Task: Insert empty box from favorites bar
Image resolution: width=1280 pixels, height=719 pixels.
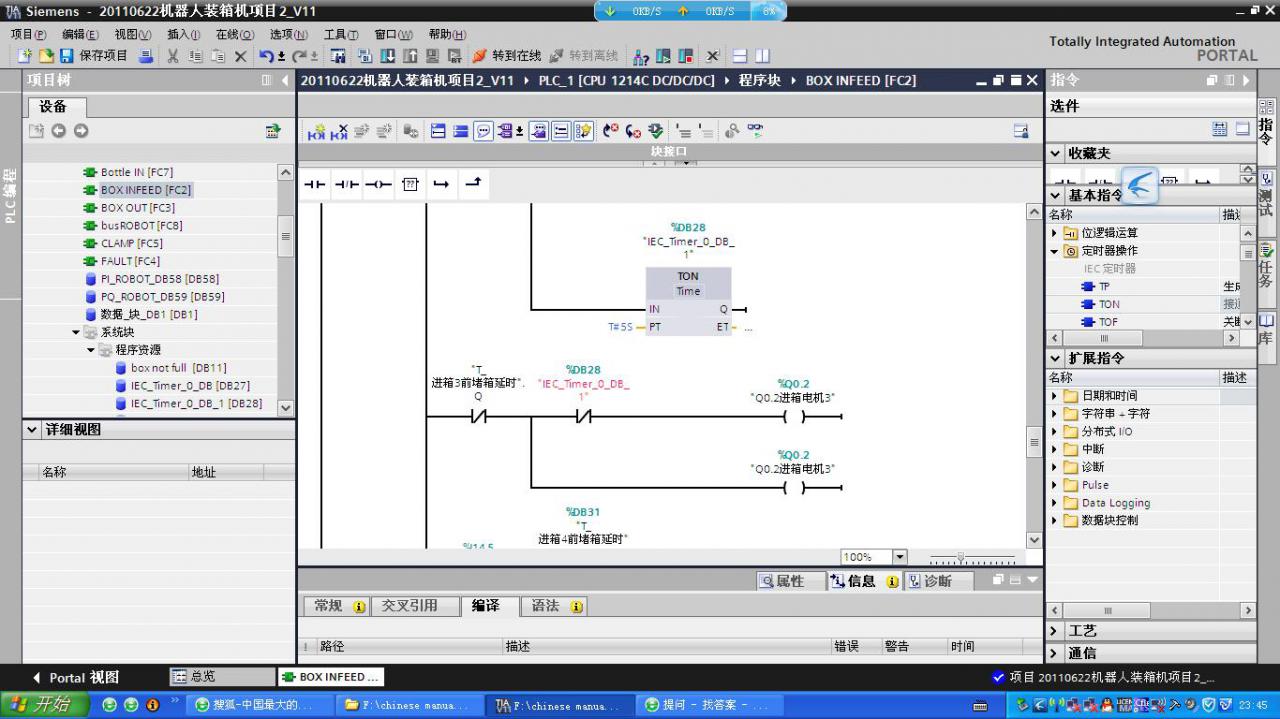Action: [x=410, y=185]
